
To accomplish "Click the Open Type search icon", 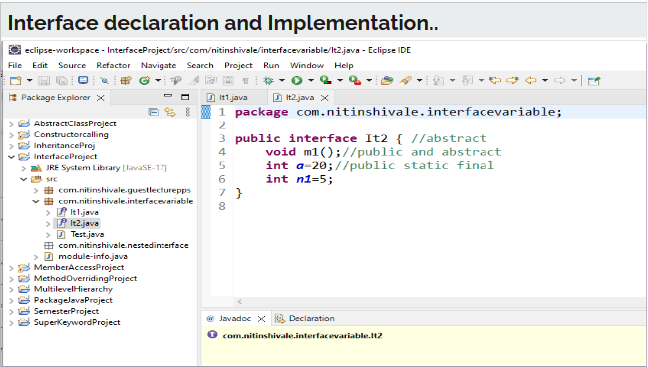I will pyautogui.click(x=176, y=81).
